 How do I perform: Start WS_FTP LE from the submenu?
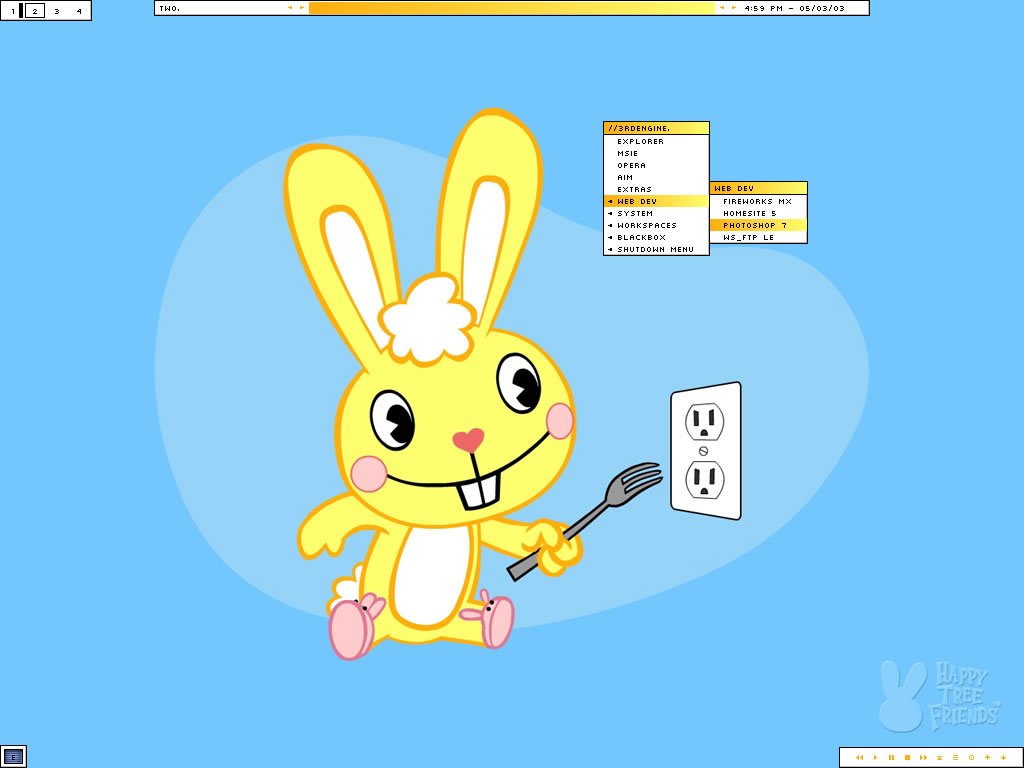click(758, 237)
